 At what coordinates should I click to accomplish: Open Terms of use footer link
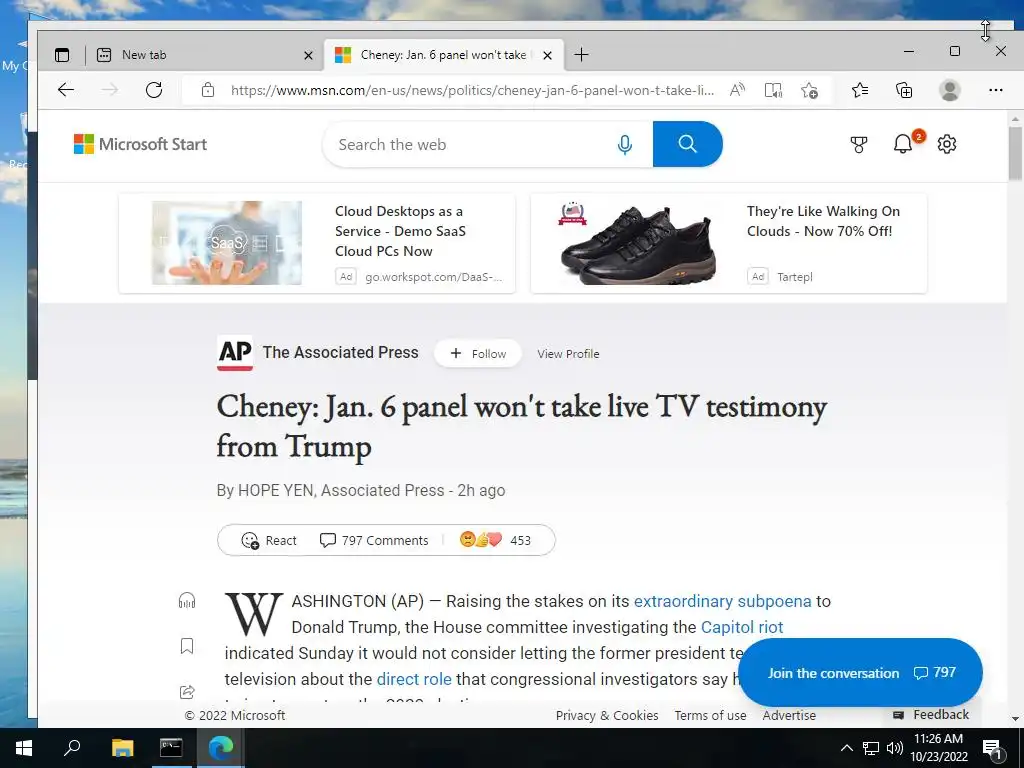[710, 715]
